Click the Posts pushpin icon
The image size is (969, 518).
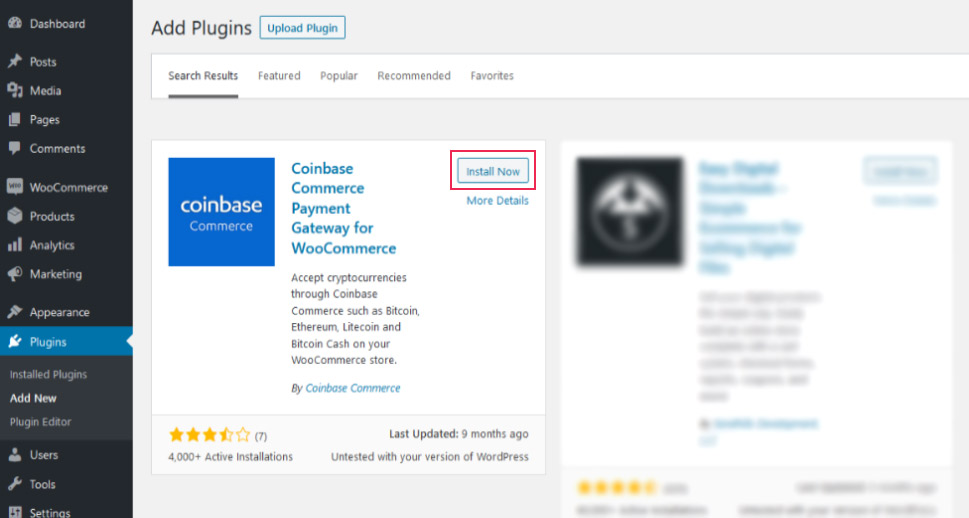(15, 61)
